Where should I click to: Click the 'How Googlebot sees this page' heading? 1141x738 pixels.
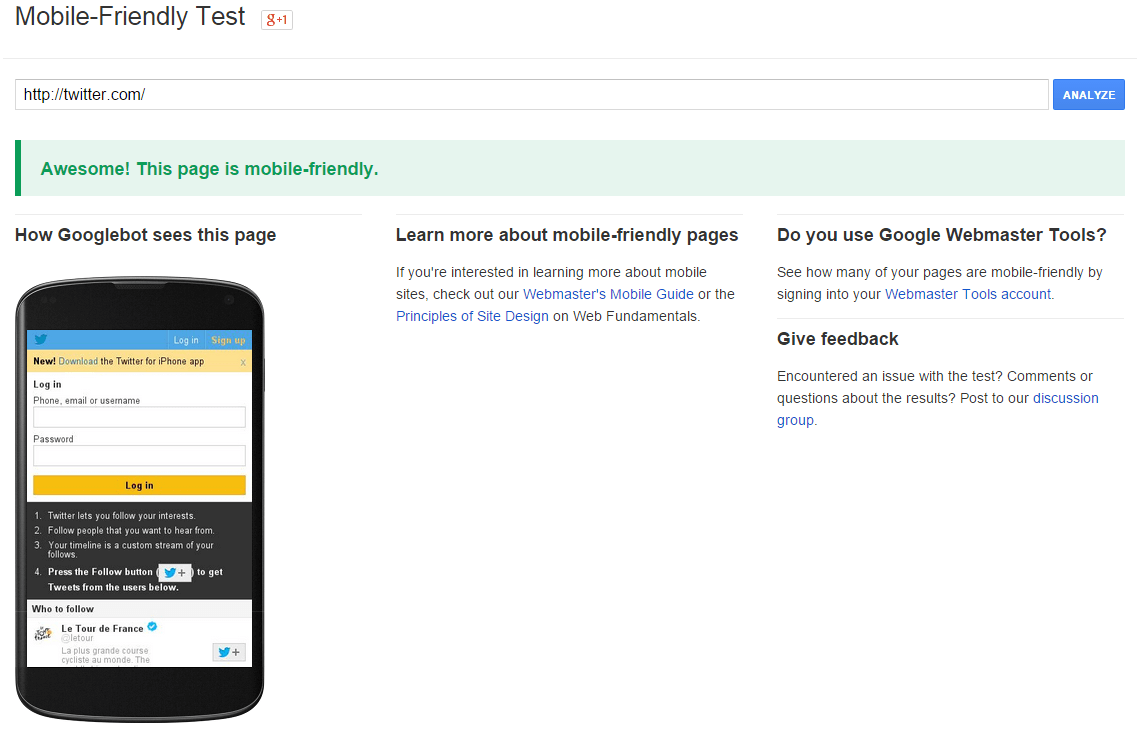[146, 235]
